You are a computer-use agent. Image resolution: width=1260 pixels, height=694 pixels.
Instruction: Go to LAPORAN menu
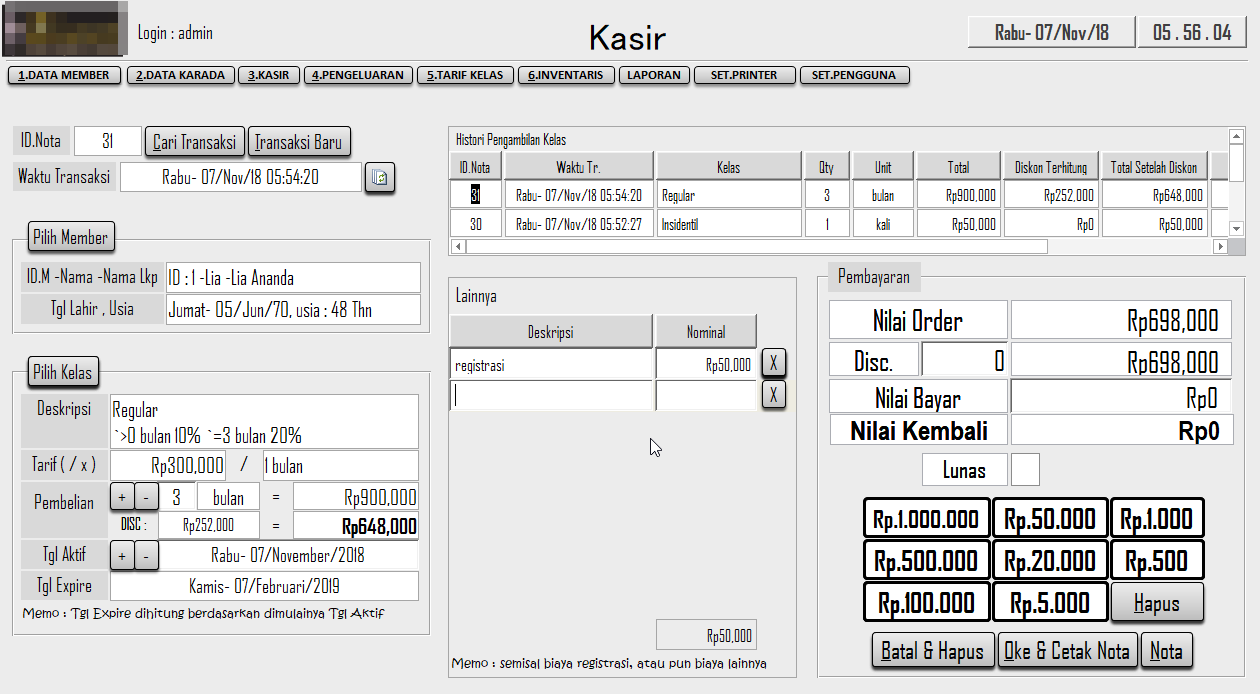654,75
